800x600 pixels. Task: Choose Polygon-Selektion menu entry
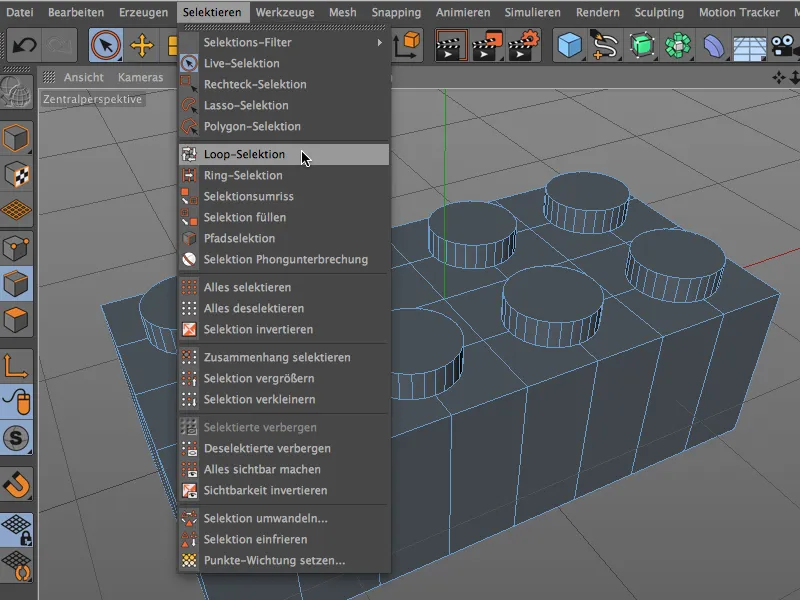[x=284, y=126]
